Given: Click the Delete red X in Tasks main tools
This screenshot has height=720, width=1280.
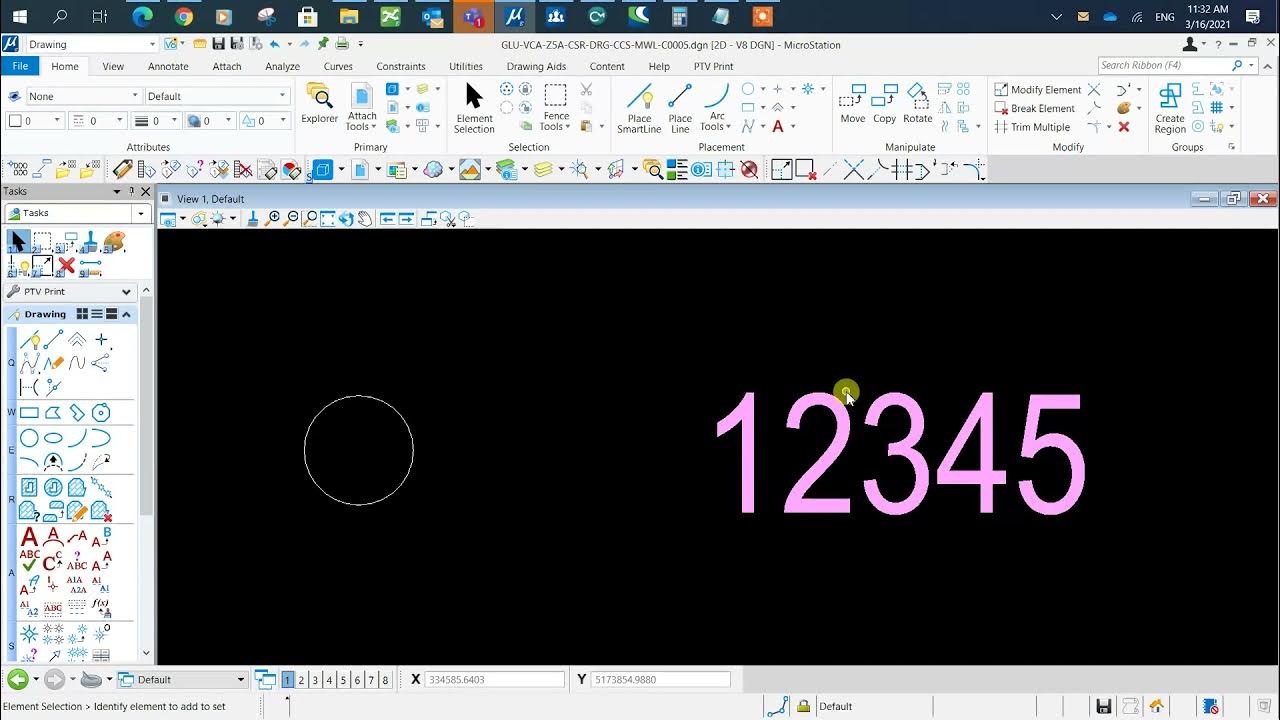Looking at the screenshot, I should [x=66, y=265].
